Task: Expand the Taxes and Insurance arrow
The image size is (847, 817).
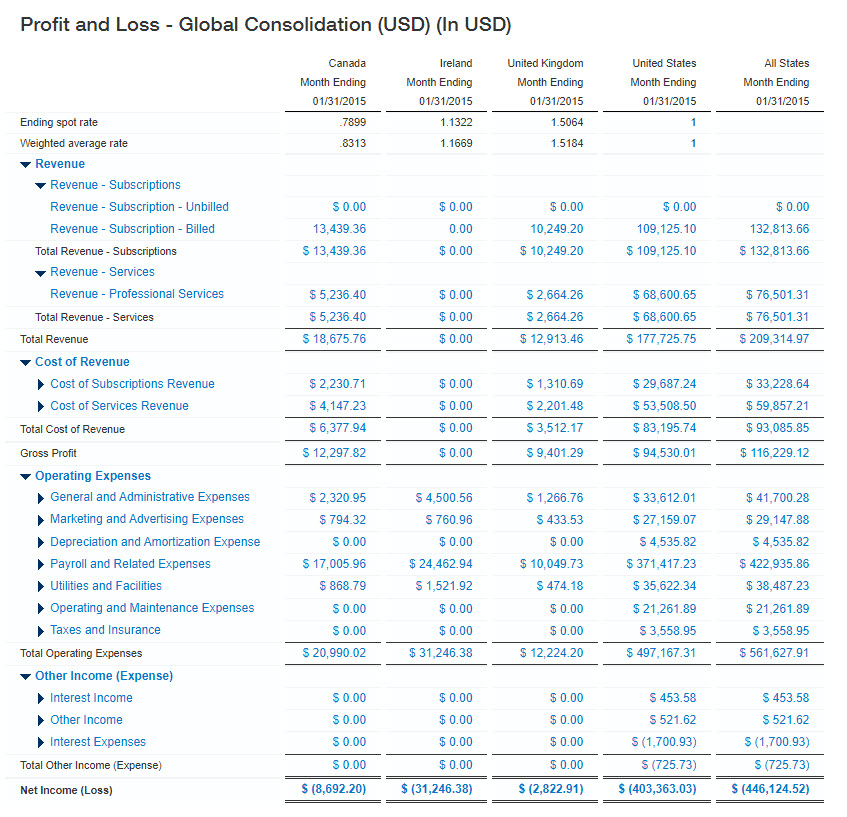Action: 41,631
